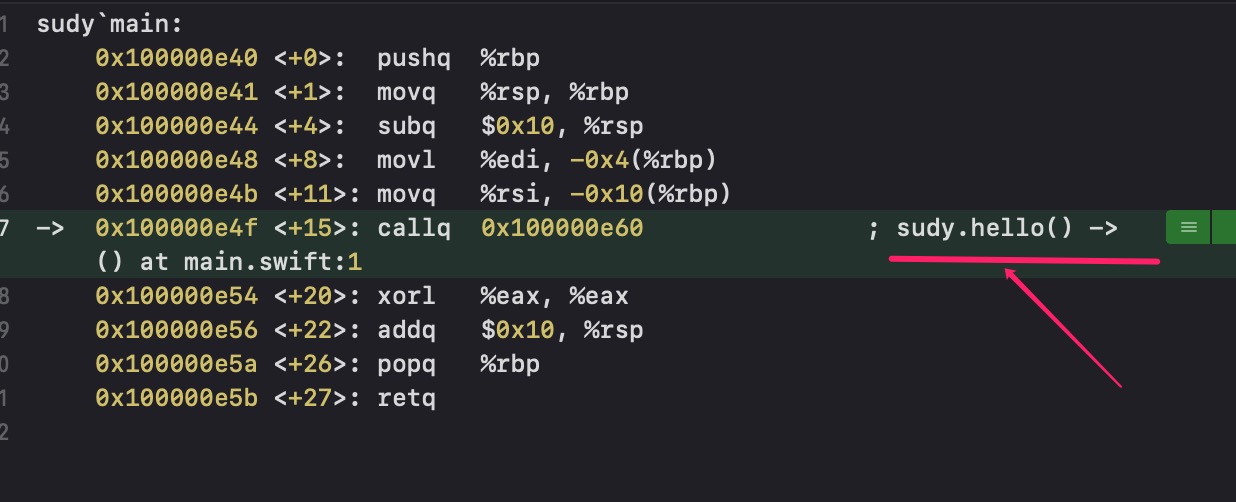Click the movl %edi, -0x4(%rbp) line

(547, 160)
